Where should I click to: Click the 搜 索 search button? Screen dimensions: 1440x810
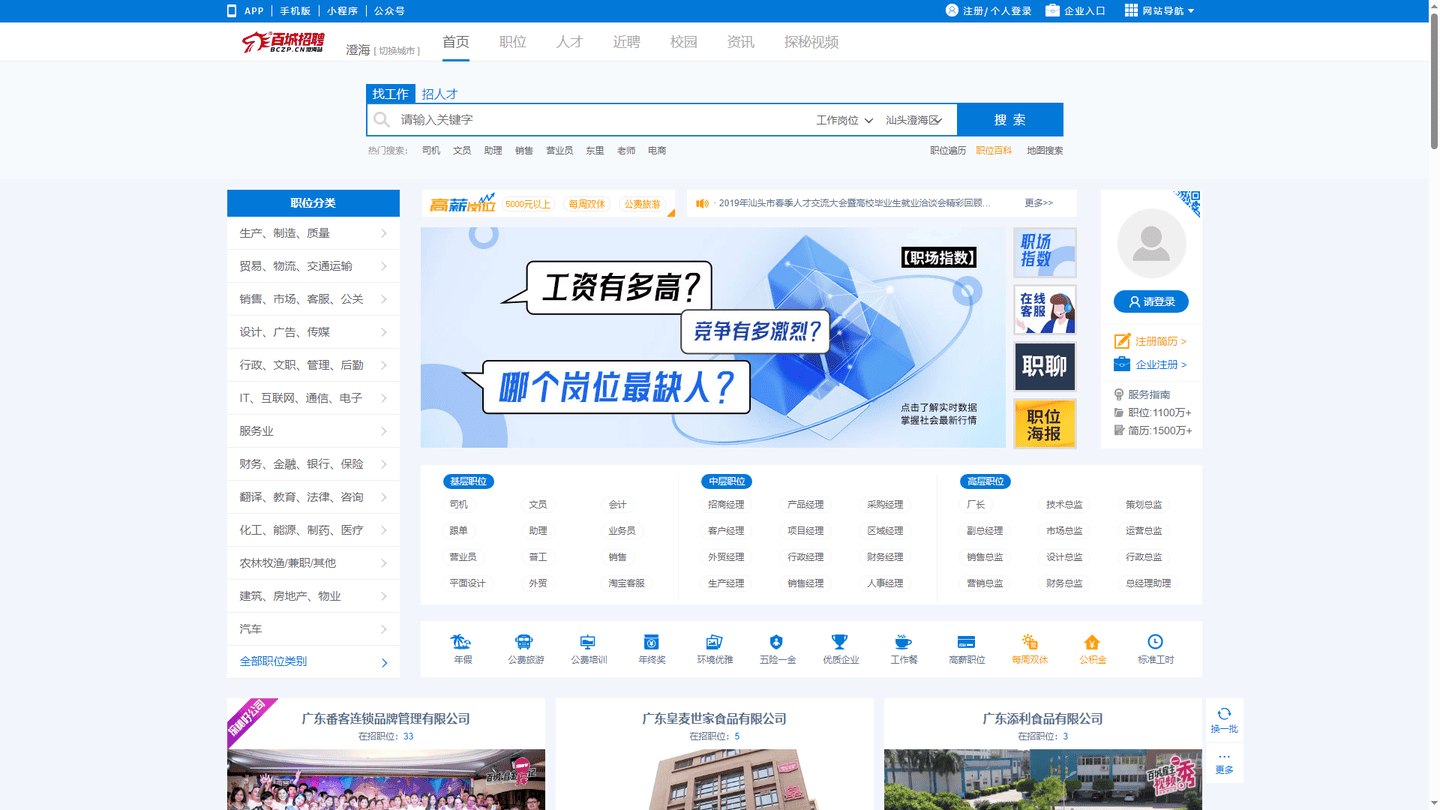pos(1010,120)
